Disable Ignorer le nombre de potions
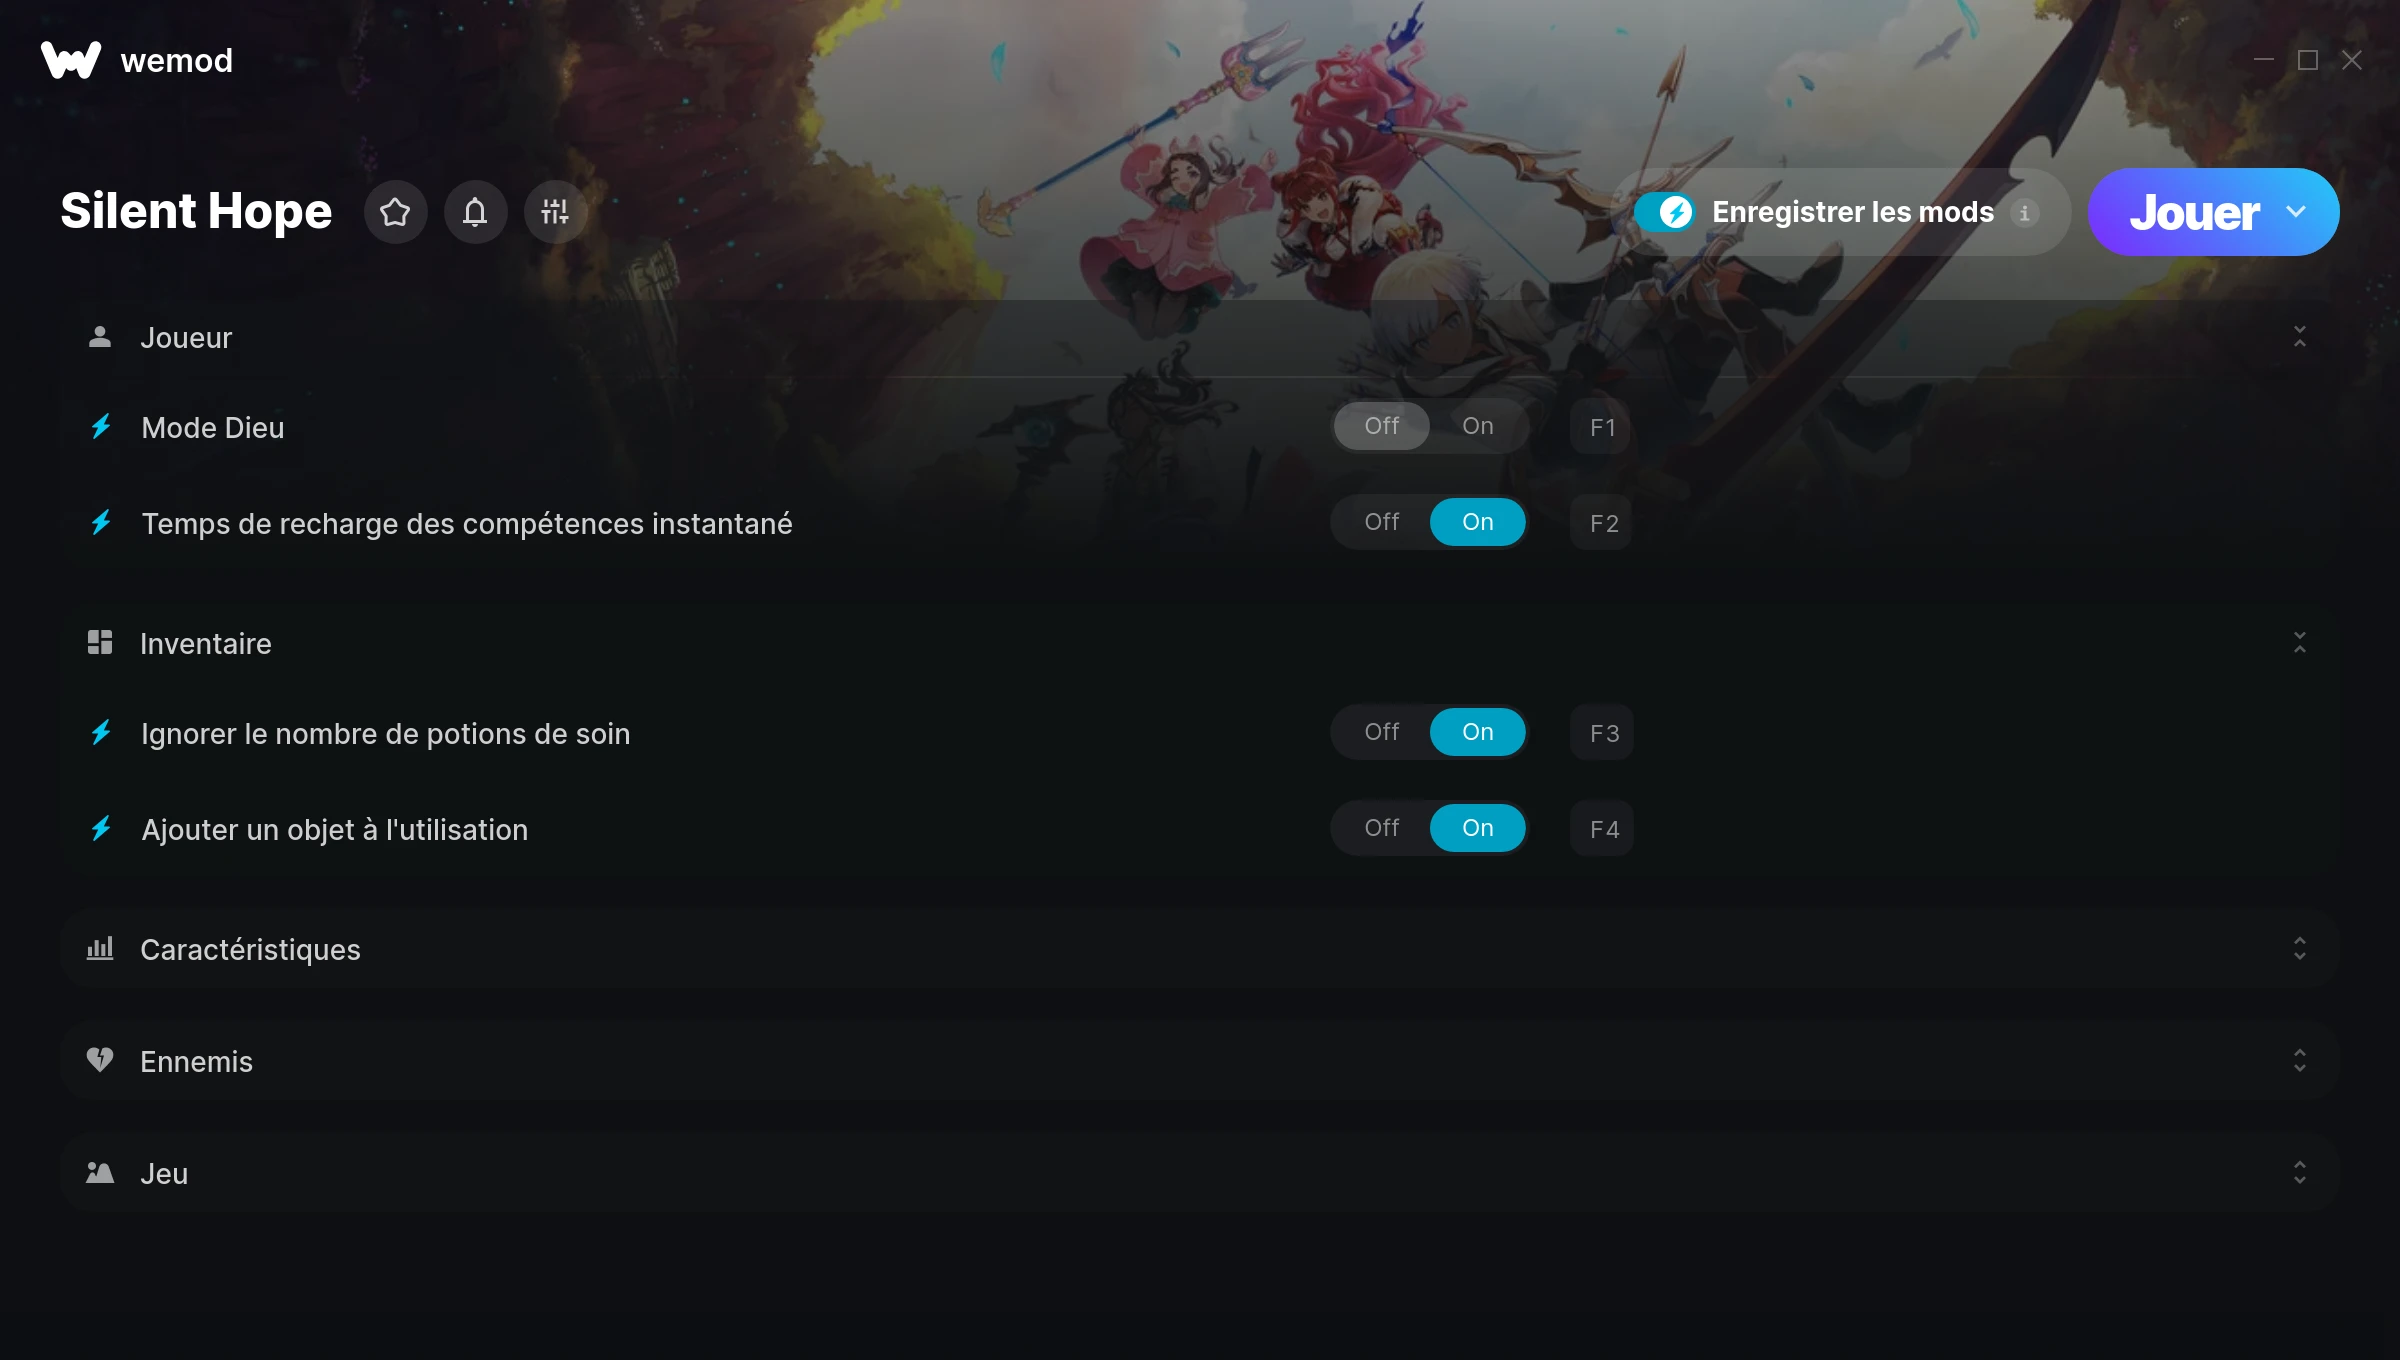This screenshot has height=1360, width=2400. coord(1382,732)
